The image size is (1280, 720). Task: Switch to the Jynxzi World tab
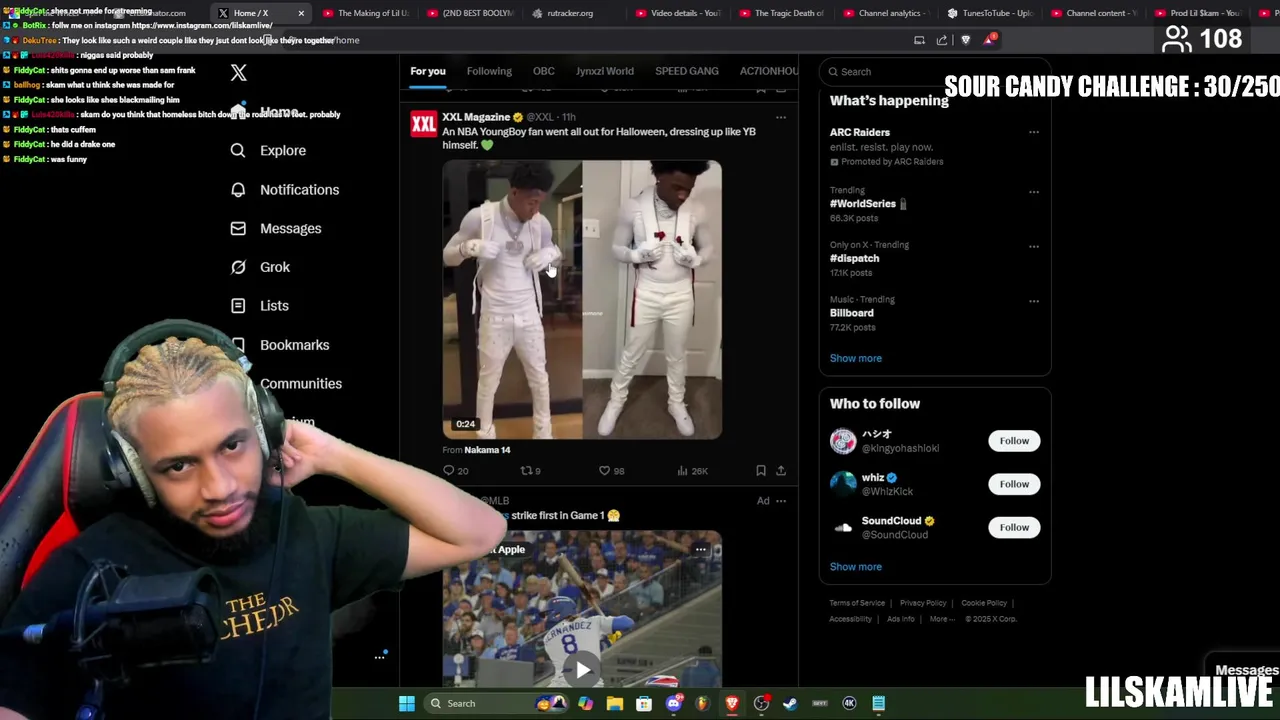[605, 71]
